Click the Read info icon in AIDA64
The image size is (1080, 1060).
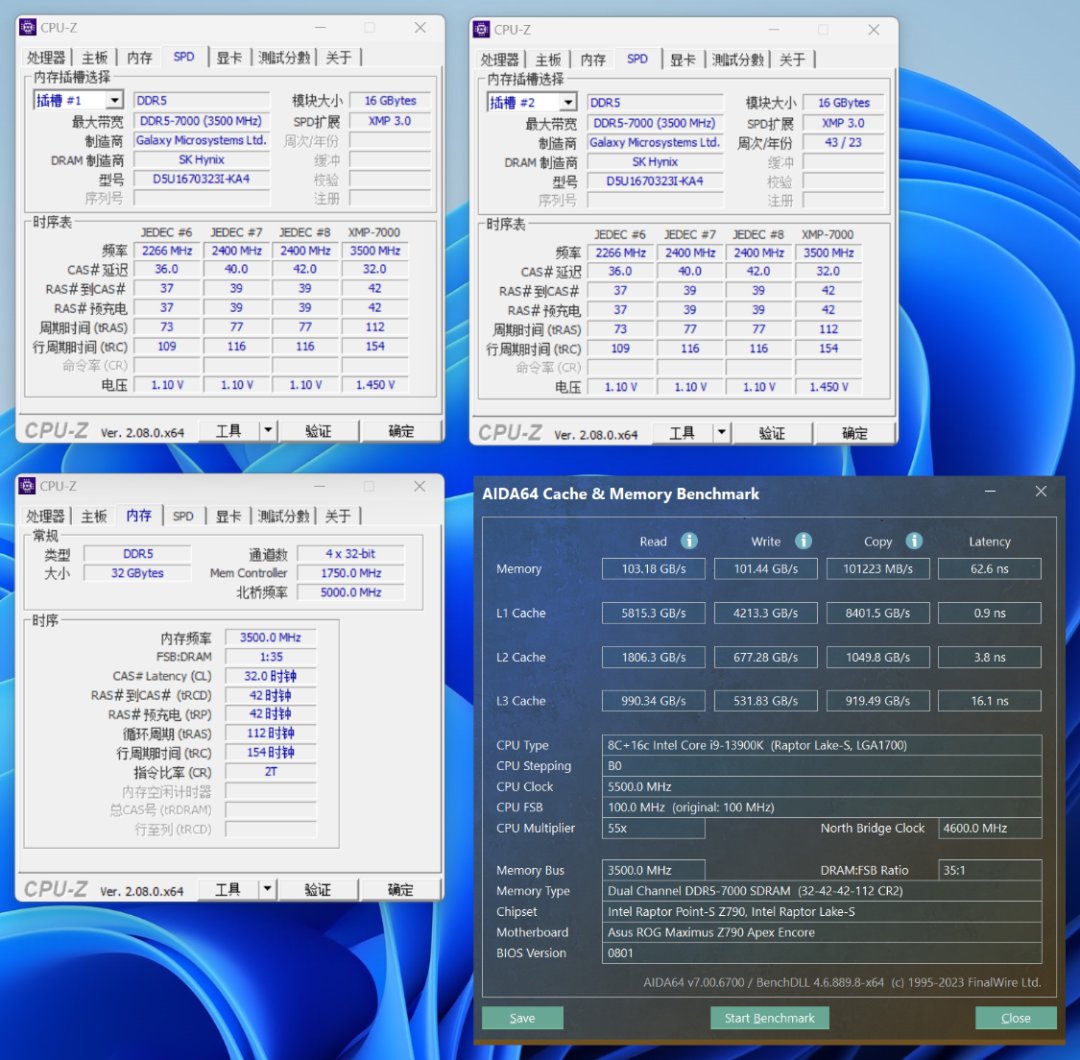point(689,541)
